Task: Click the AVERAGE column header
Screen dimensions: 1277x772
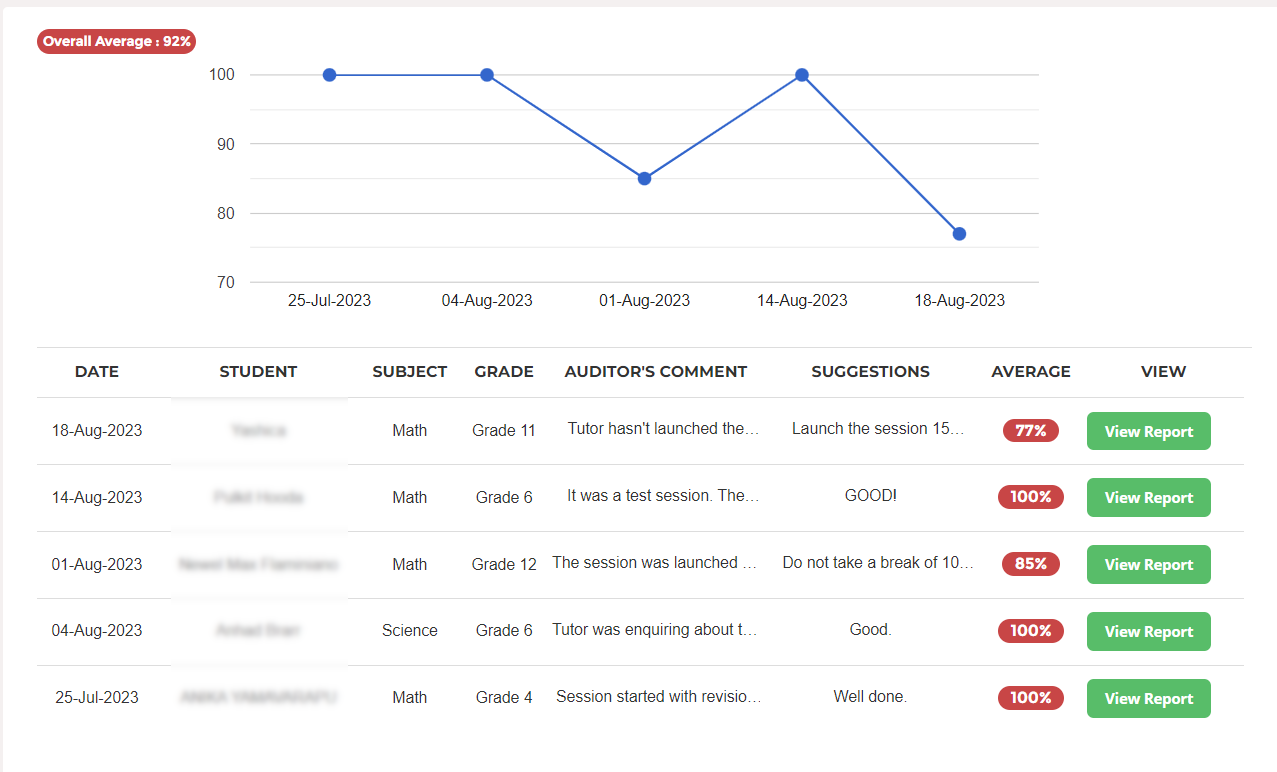Action: [x=1030, y=372]
